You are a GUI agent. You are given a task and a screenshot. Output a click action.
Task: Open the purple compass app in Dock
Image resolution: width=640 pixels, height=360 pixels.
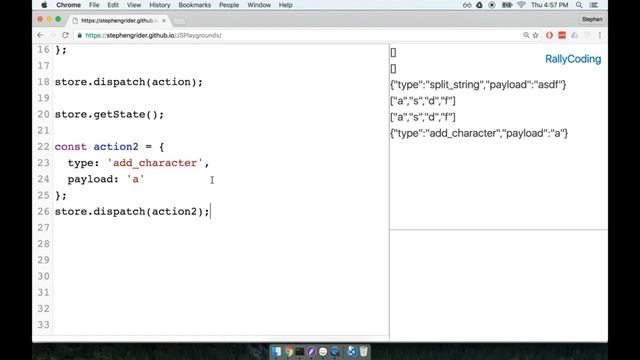tap(311, 351)
